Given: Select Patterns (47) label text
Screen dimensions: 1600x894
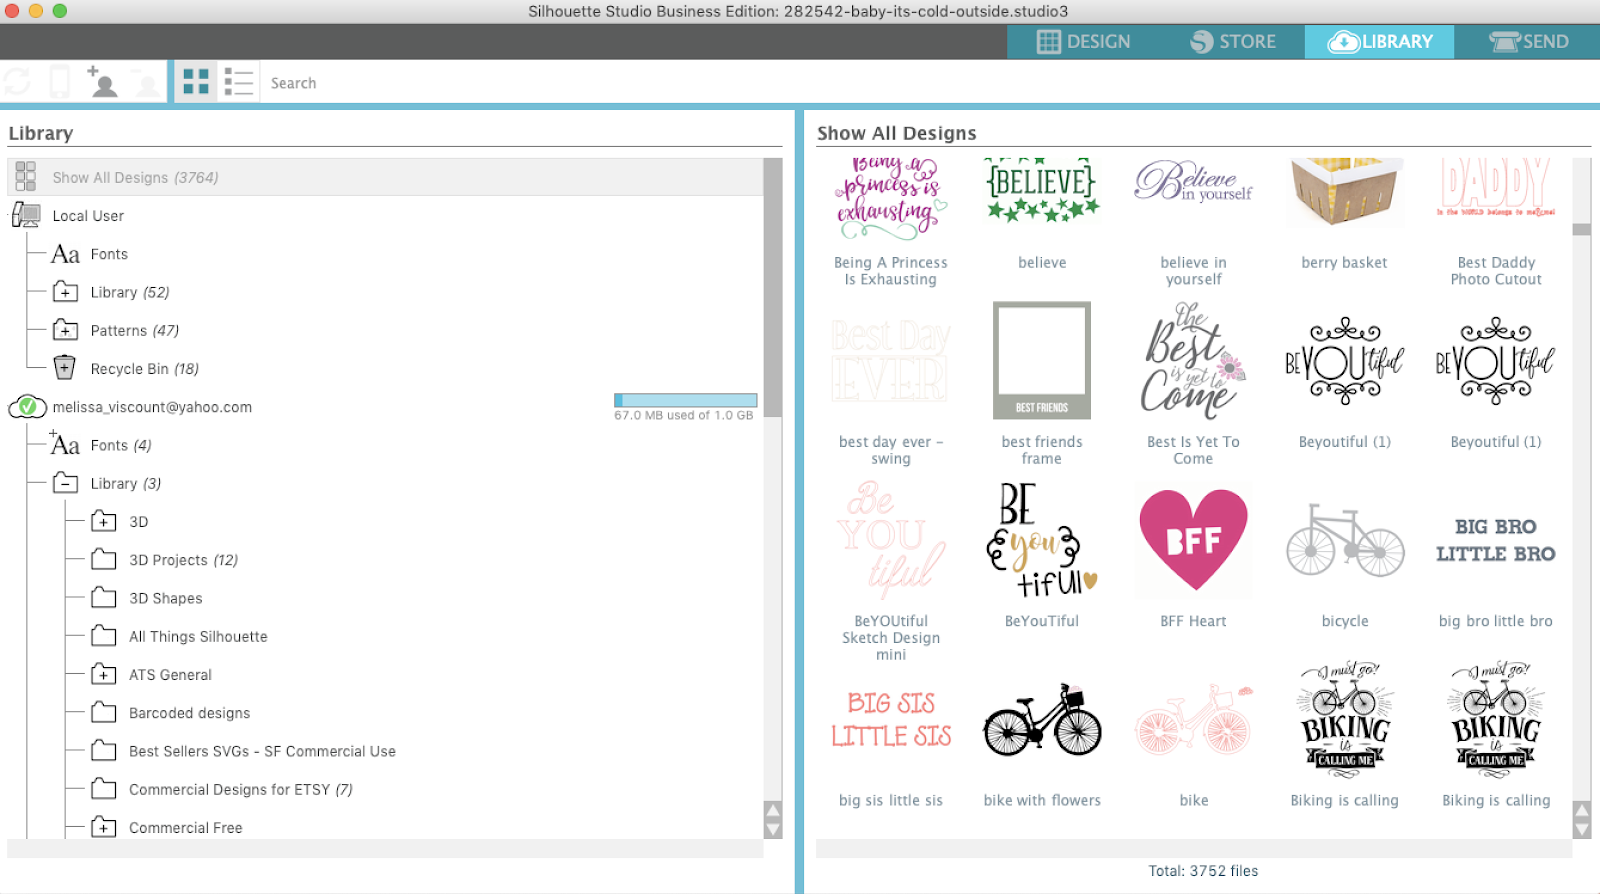Looking at the screenshot, I should [x=134, y=331].
